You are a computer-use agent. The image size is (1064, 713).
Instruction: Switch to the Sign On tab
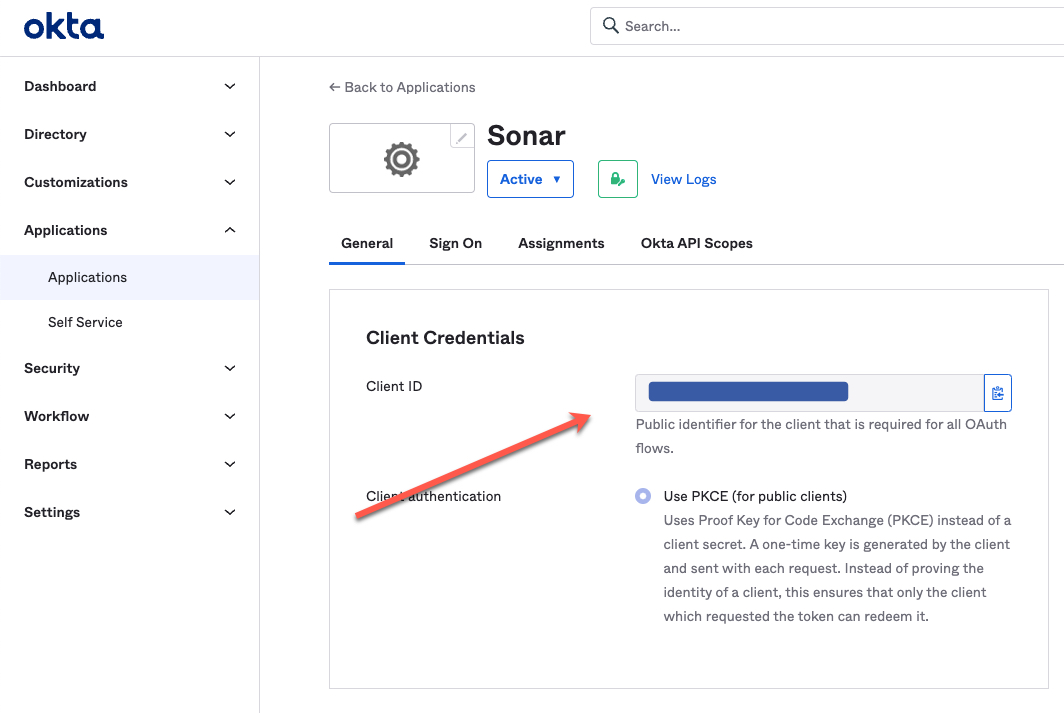pyautogui.click(x=455, y=244)
